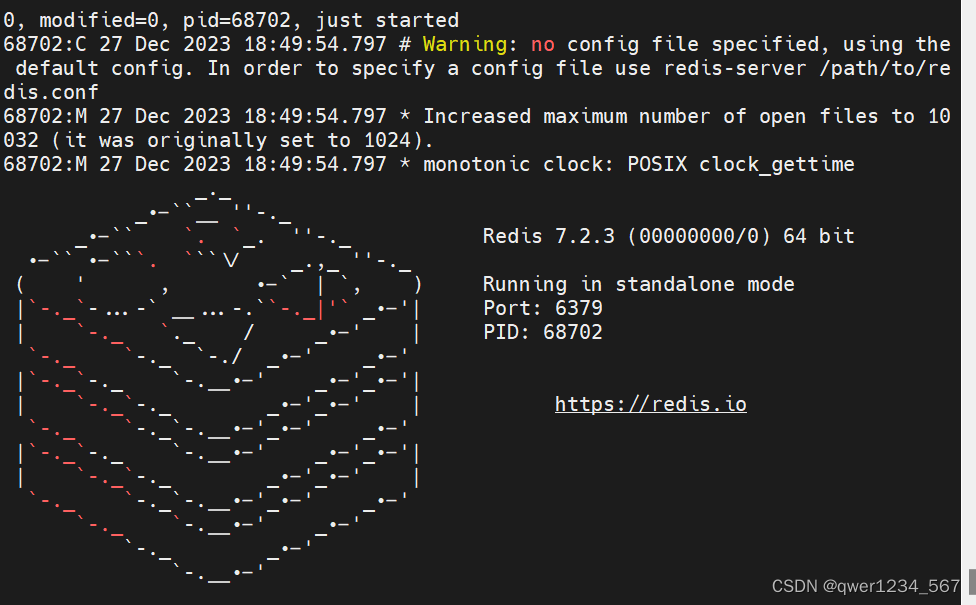Click the 'monotonic clock' log line
Screen dimensions: 976x605
[x=504, y=164]
